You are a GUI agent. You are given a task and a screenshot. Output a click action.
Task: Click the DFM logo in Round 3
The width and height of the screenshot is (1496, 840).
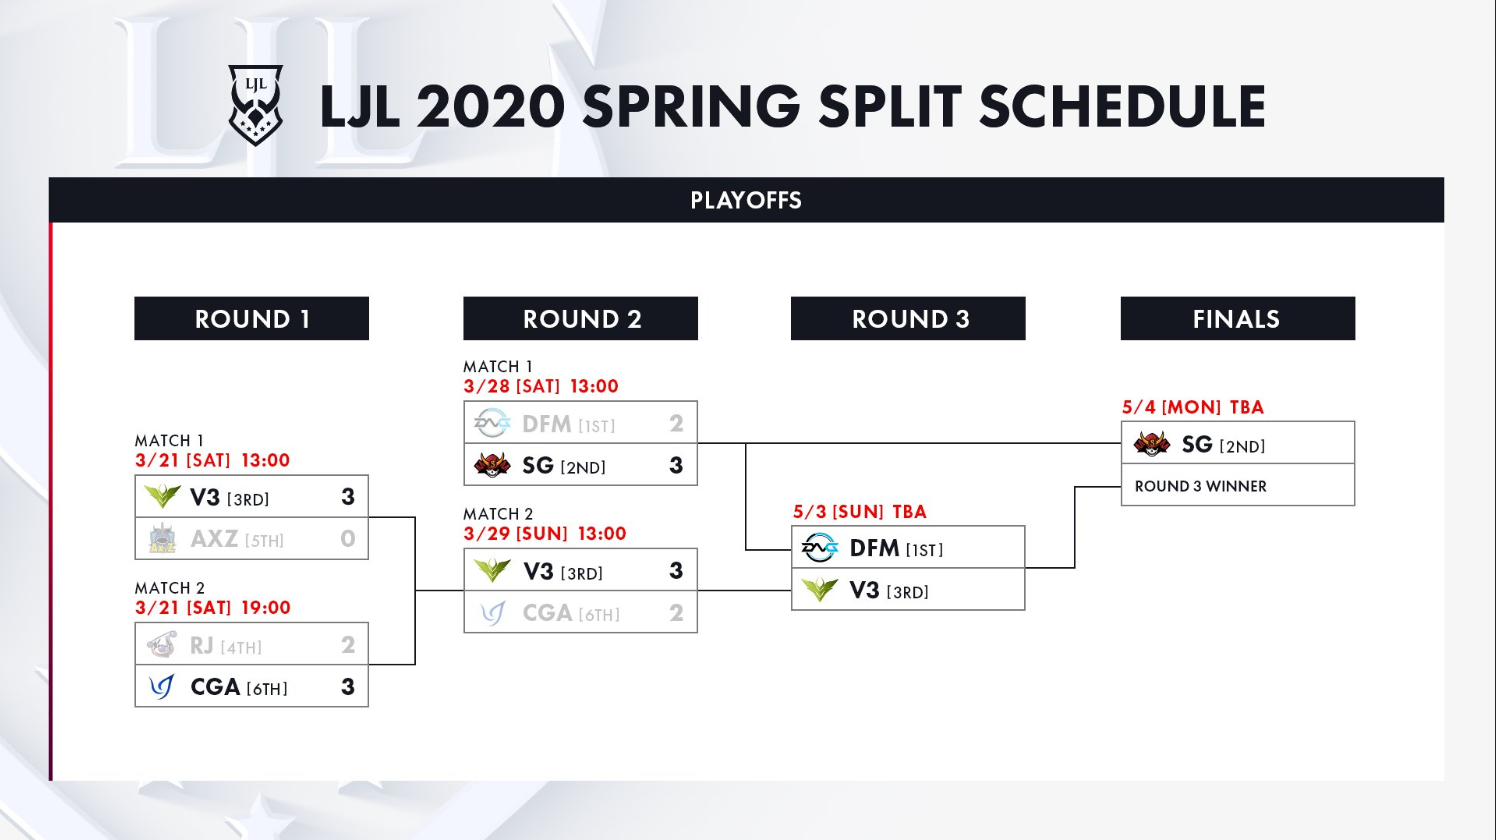[820, 548]
